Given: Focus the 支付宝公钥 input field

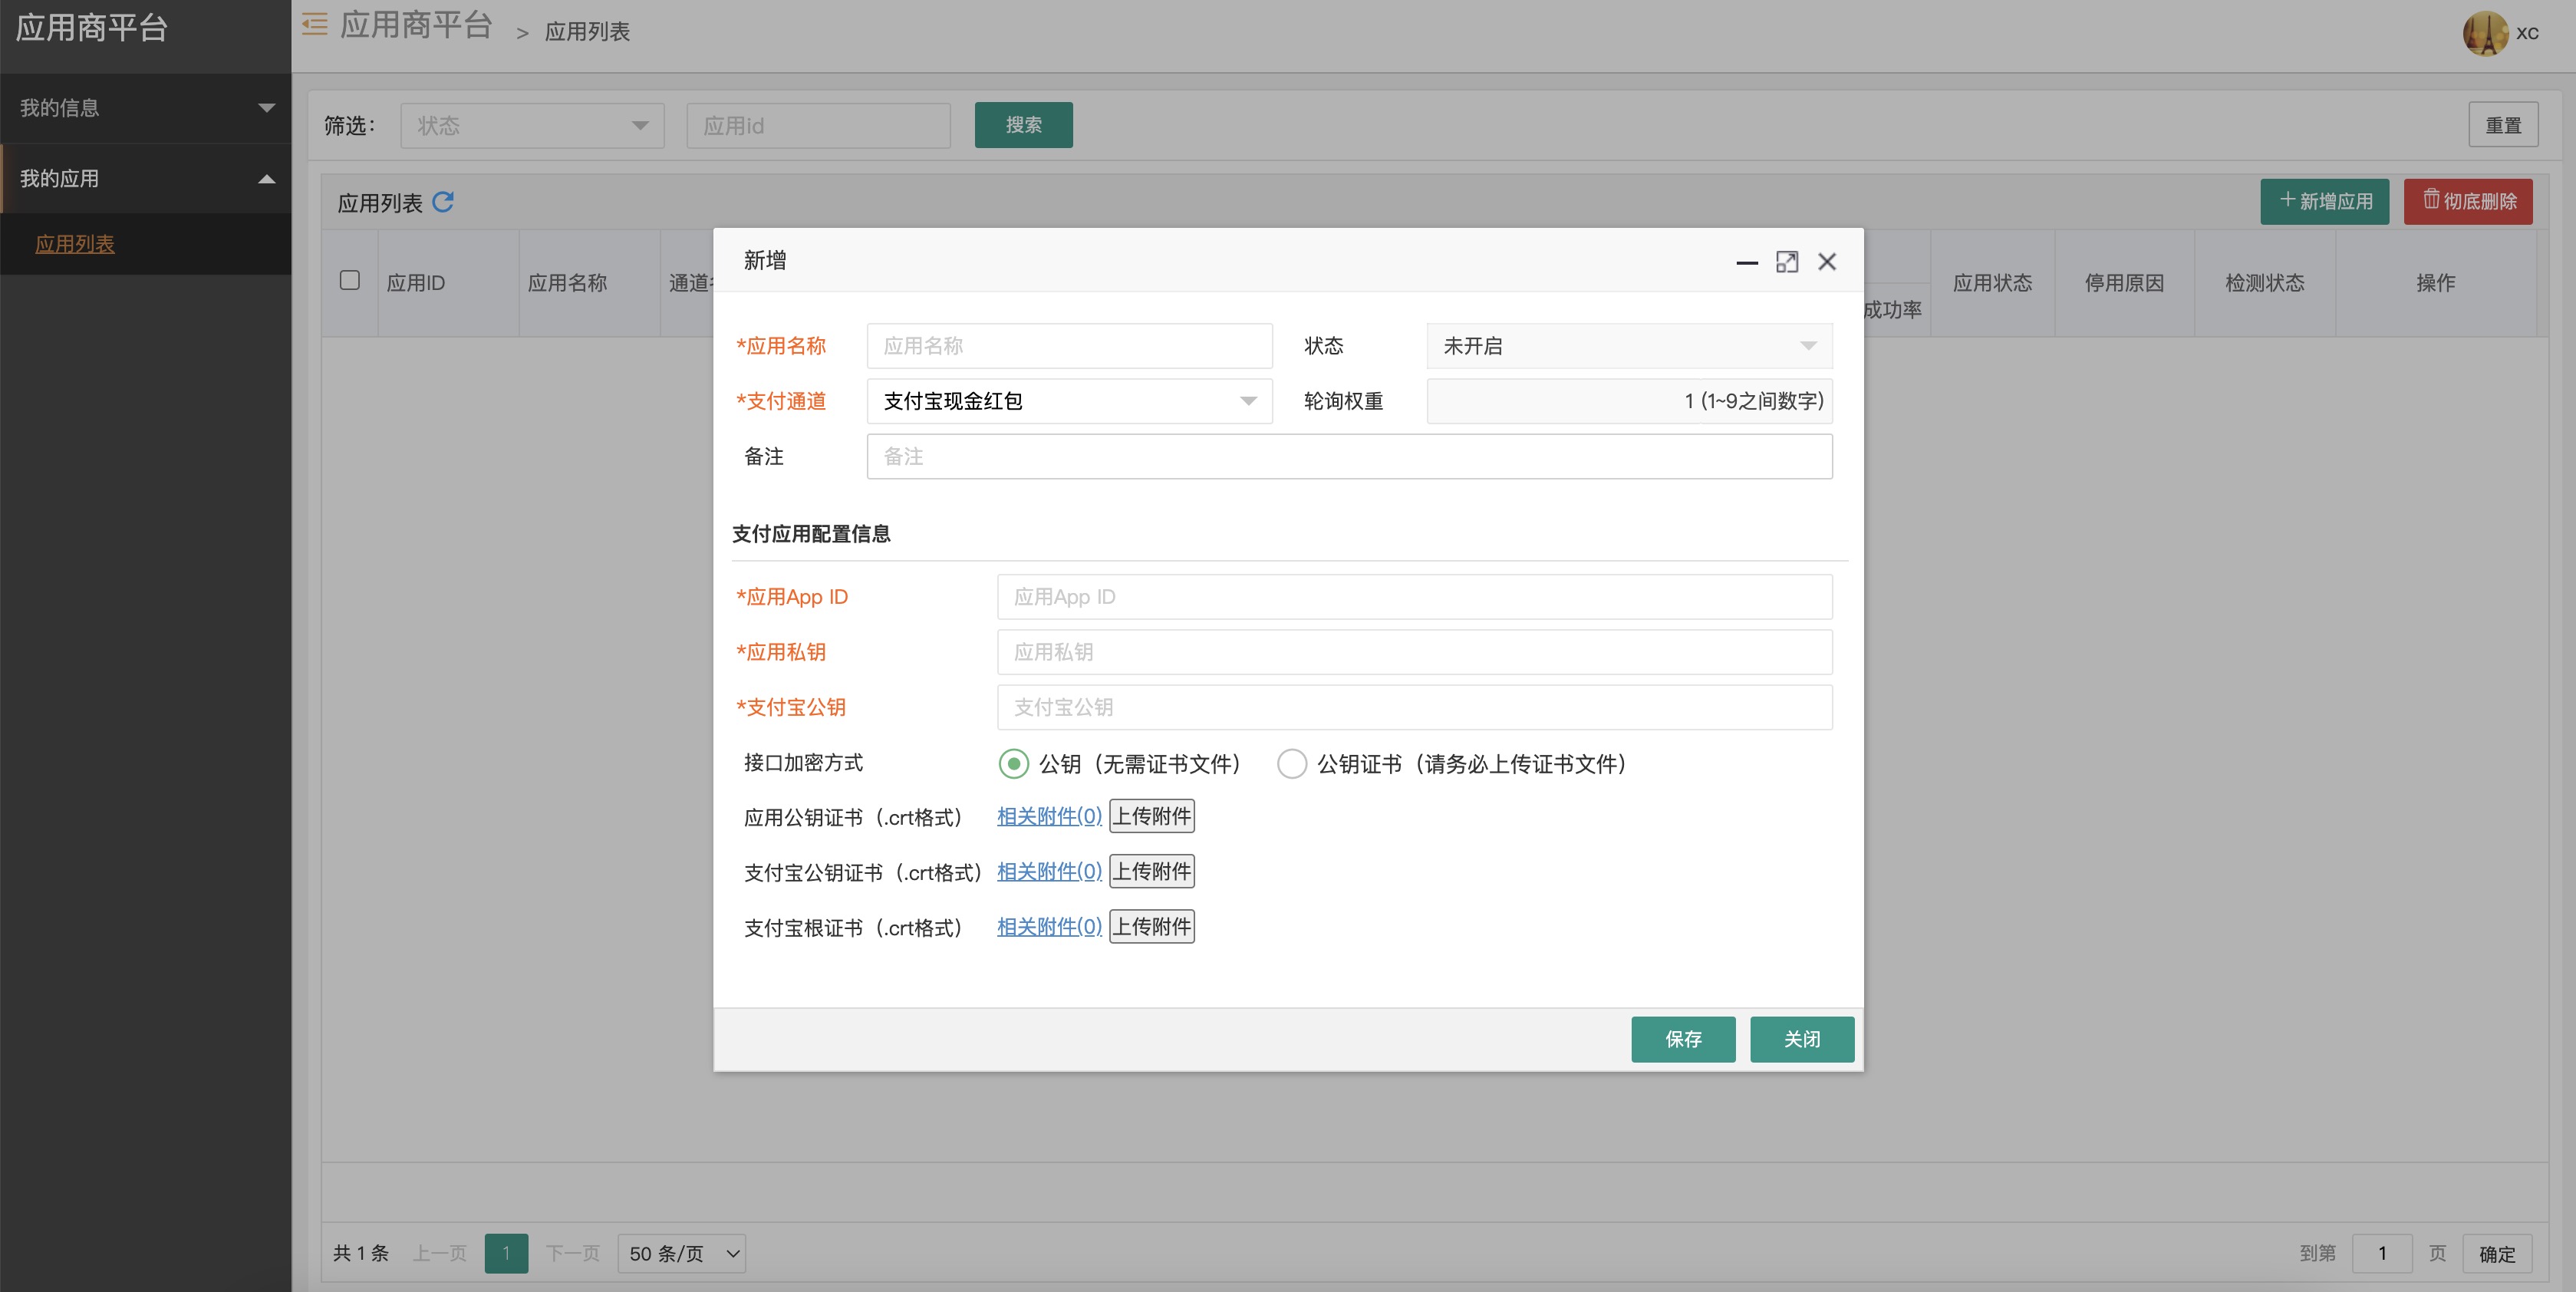Looking at the screenshot, I should click(1414, 707).
